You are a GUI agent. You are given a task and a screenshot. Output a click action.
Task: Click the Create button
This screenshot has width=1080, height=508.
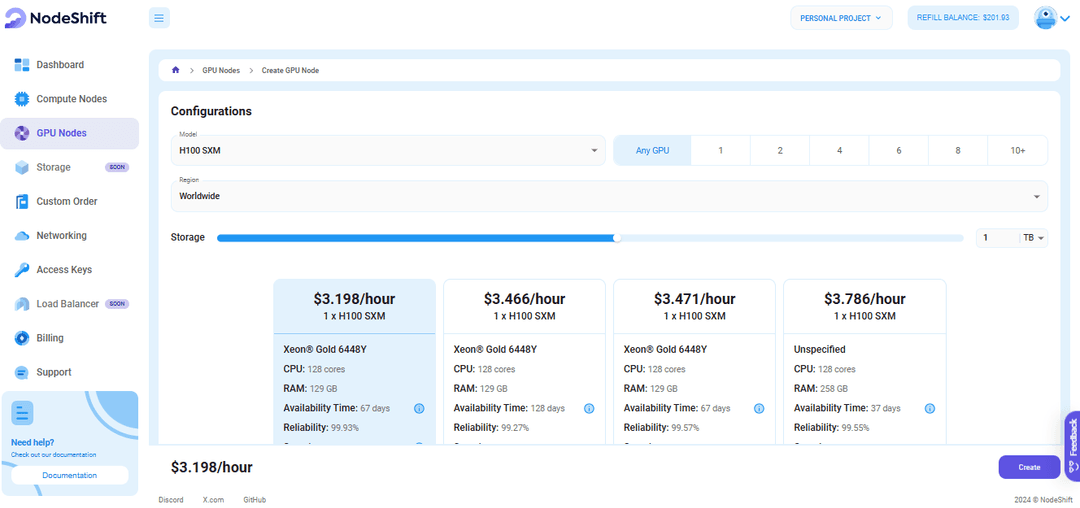1029,467
